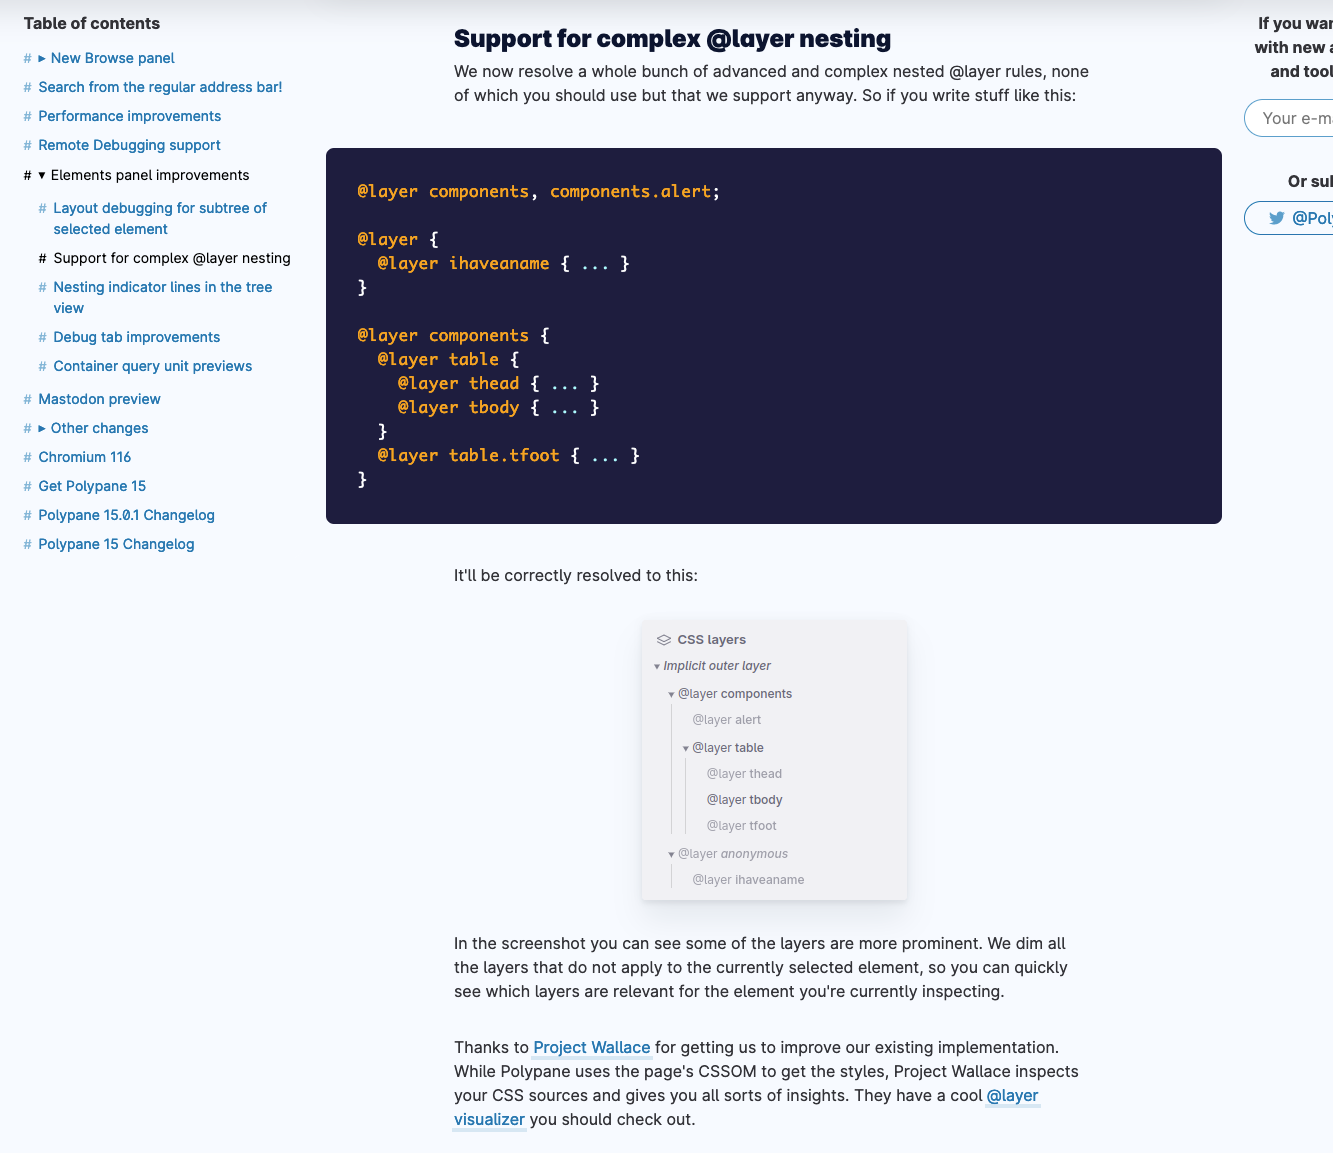Click the hash icon beside "Mastodon preview"

click(x=25, y=399)
